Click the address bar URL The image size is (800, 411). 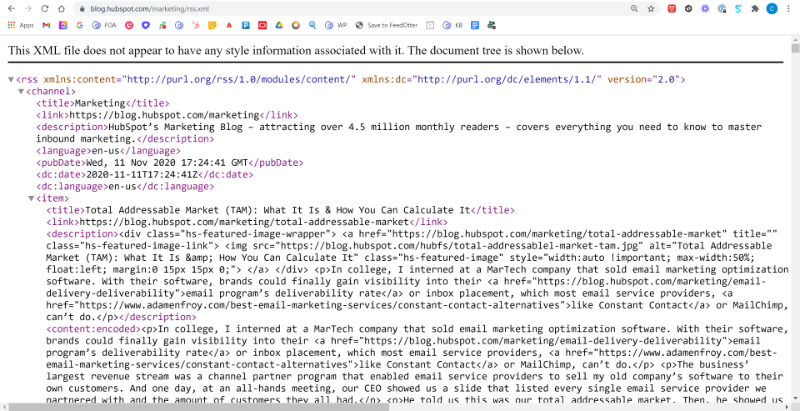pos(149,9)
